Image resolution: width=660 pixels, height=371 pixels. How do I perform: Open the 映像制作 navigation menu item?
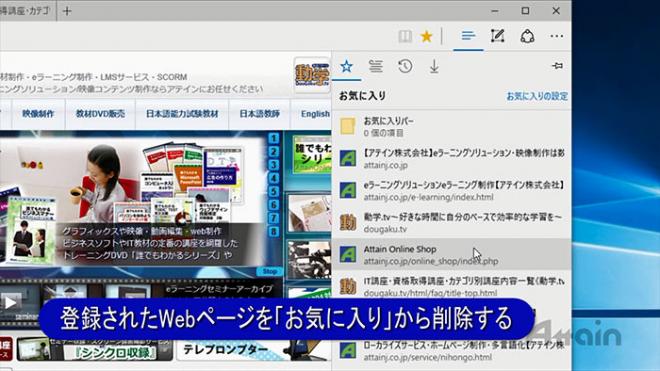(38, 114)
